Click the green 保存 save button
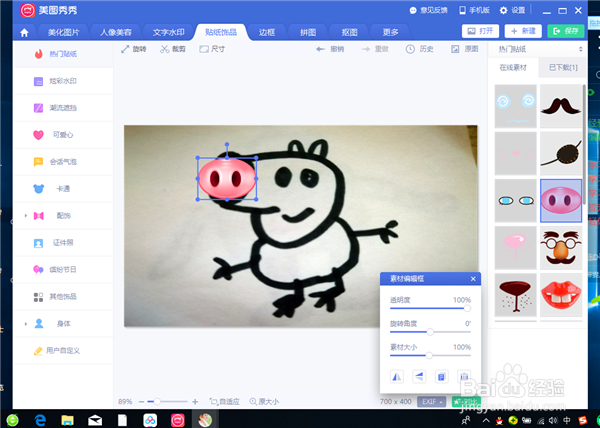The image size is (600, 428). click(566, 31)
